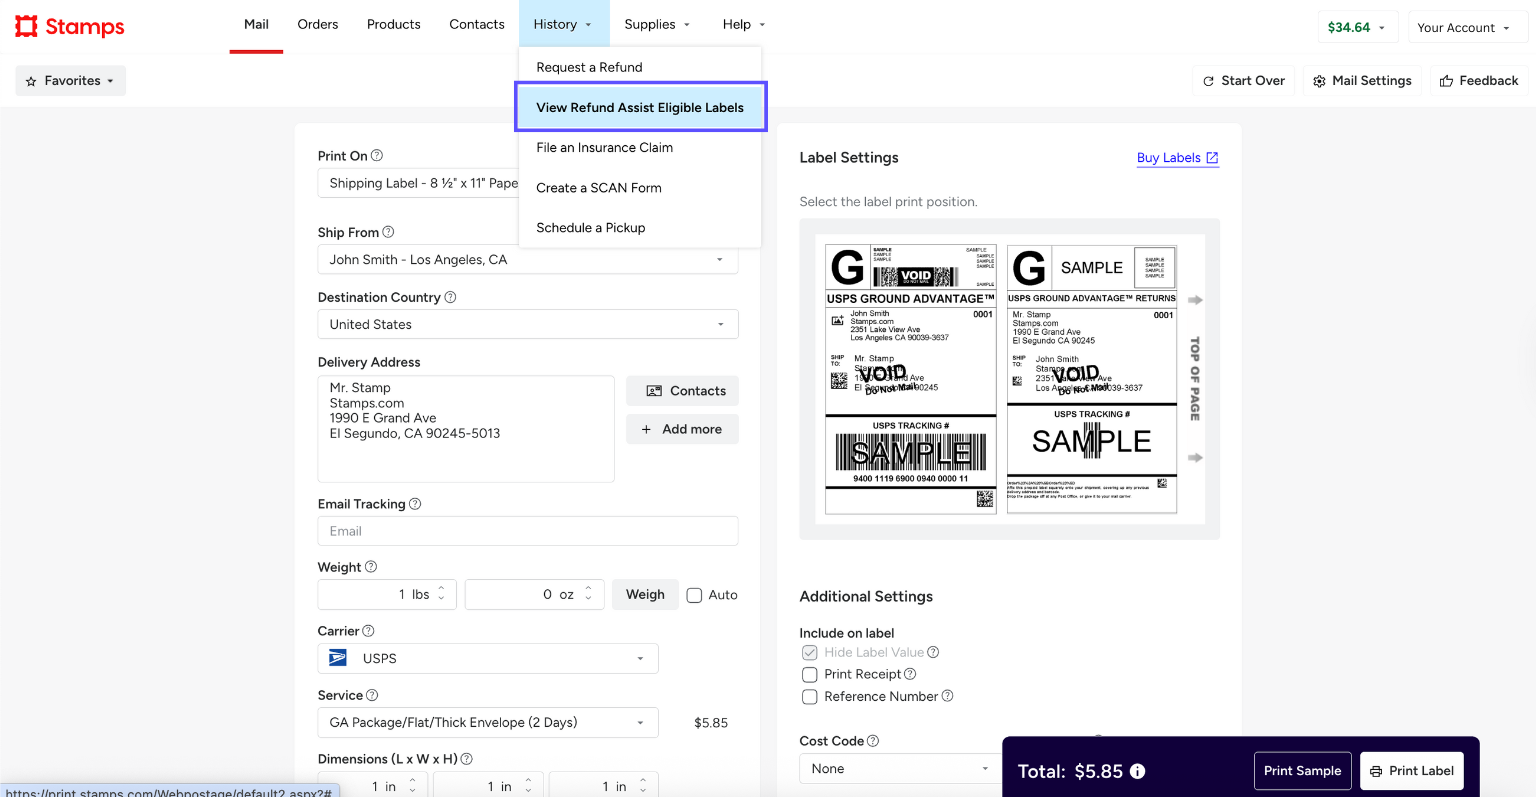
Task: Expand the Destination Country dropdown
Action: point(528,325)
